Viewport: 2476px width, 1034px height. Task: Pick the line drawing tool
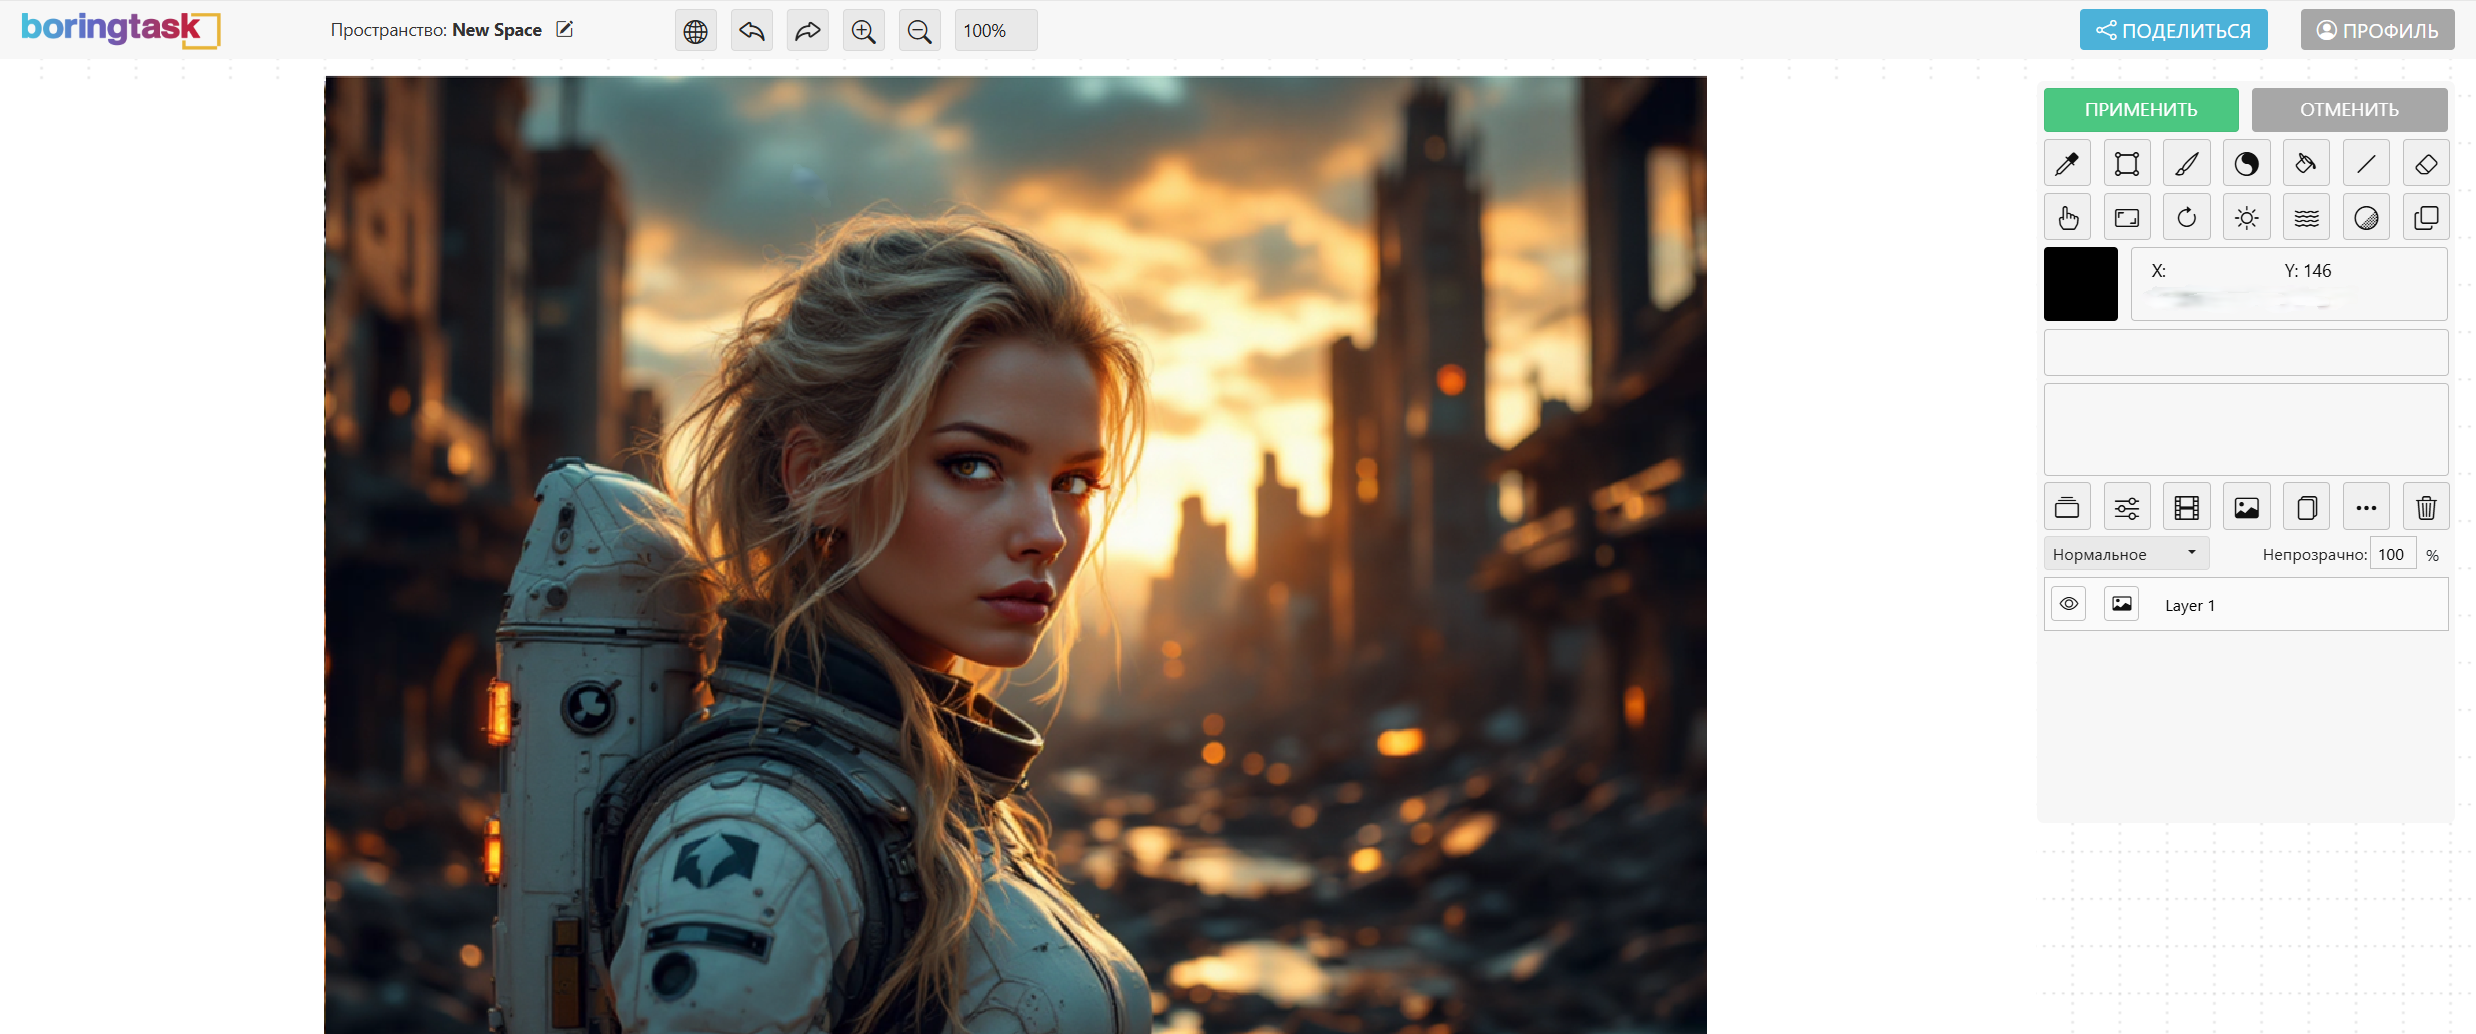(x=2366, y=164)
